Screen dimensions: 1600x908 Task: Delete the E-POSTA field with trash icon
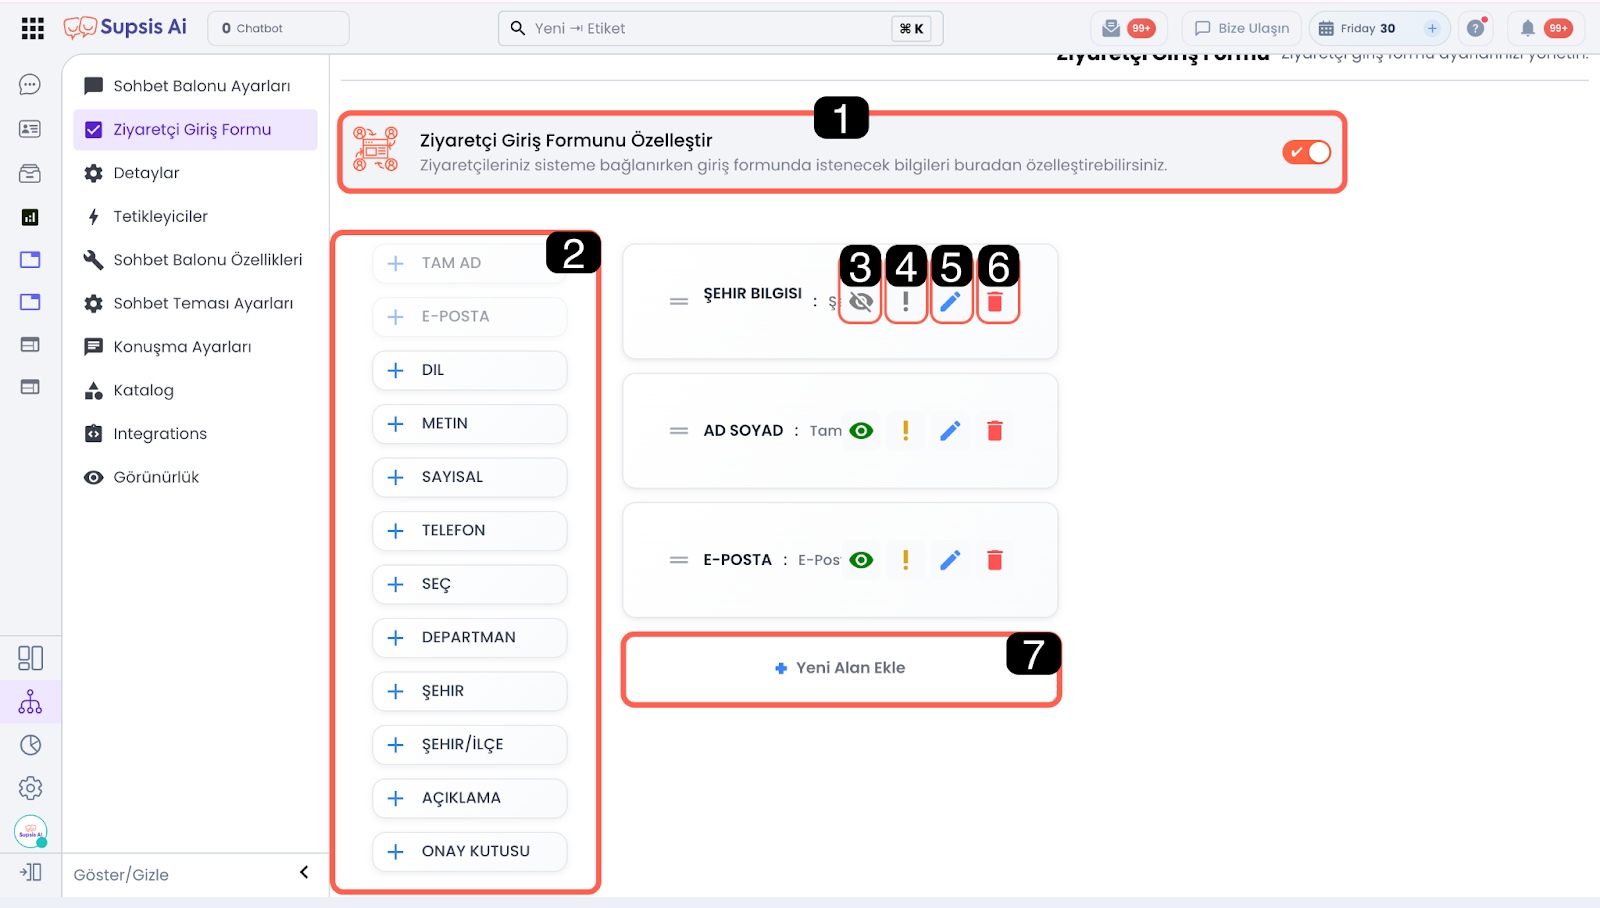[994, 560]
